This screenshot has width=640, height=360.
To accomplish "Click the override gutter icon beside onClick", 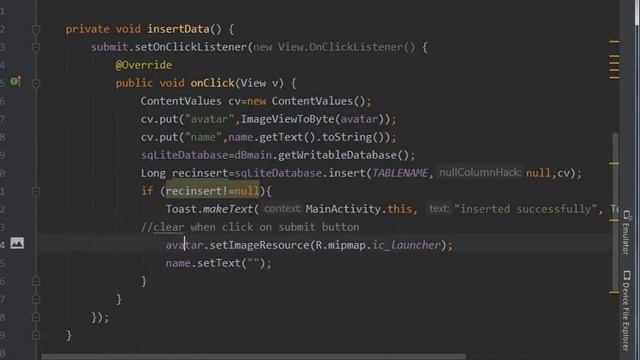I will [15, 82].
